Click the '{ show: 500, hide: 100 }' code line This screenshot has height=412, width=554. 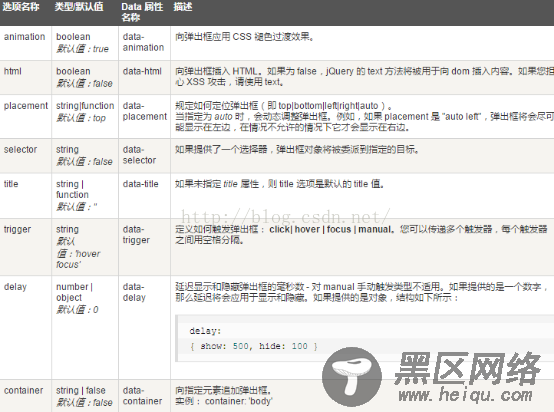click(x=254, y=346)
